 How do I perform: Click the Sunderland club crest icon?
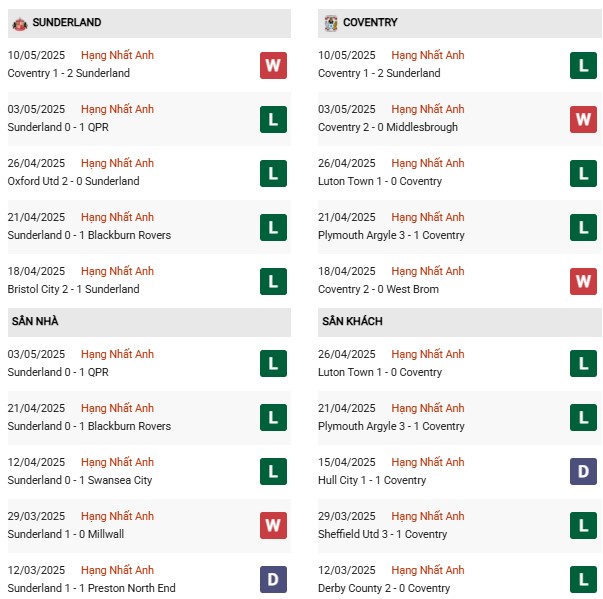(20, 24)
